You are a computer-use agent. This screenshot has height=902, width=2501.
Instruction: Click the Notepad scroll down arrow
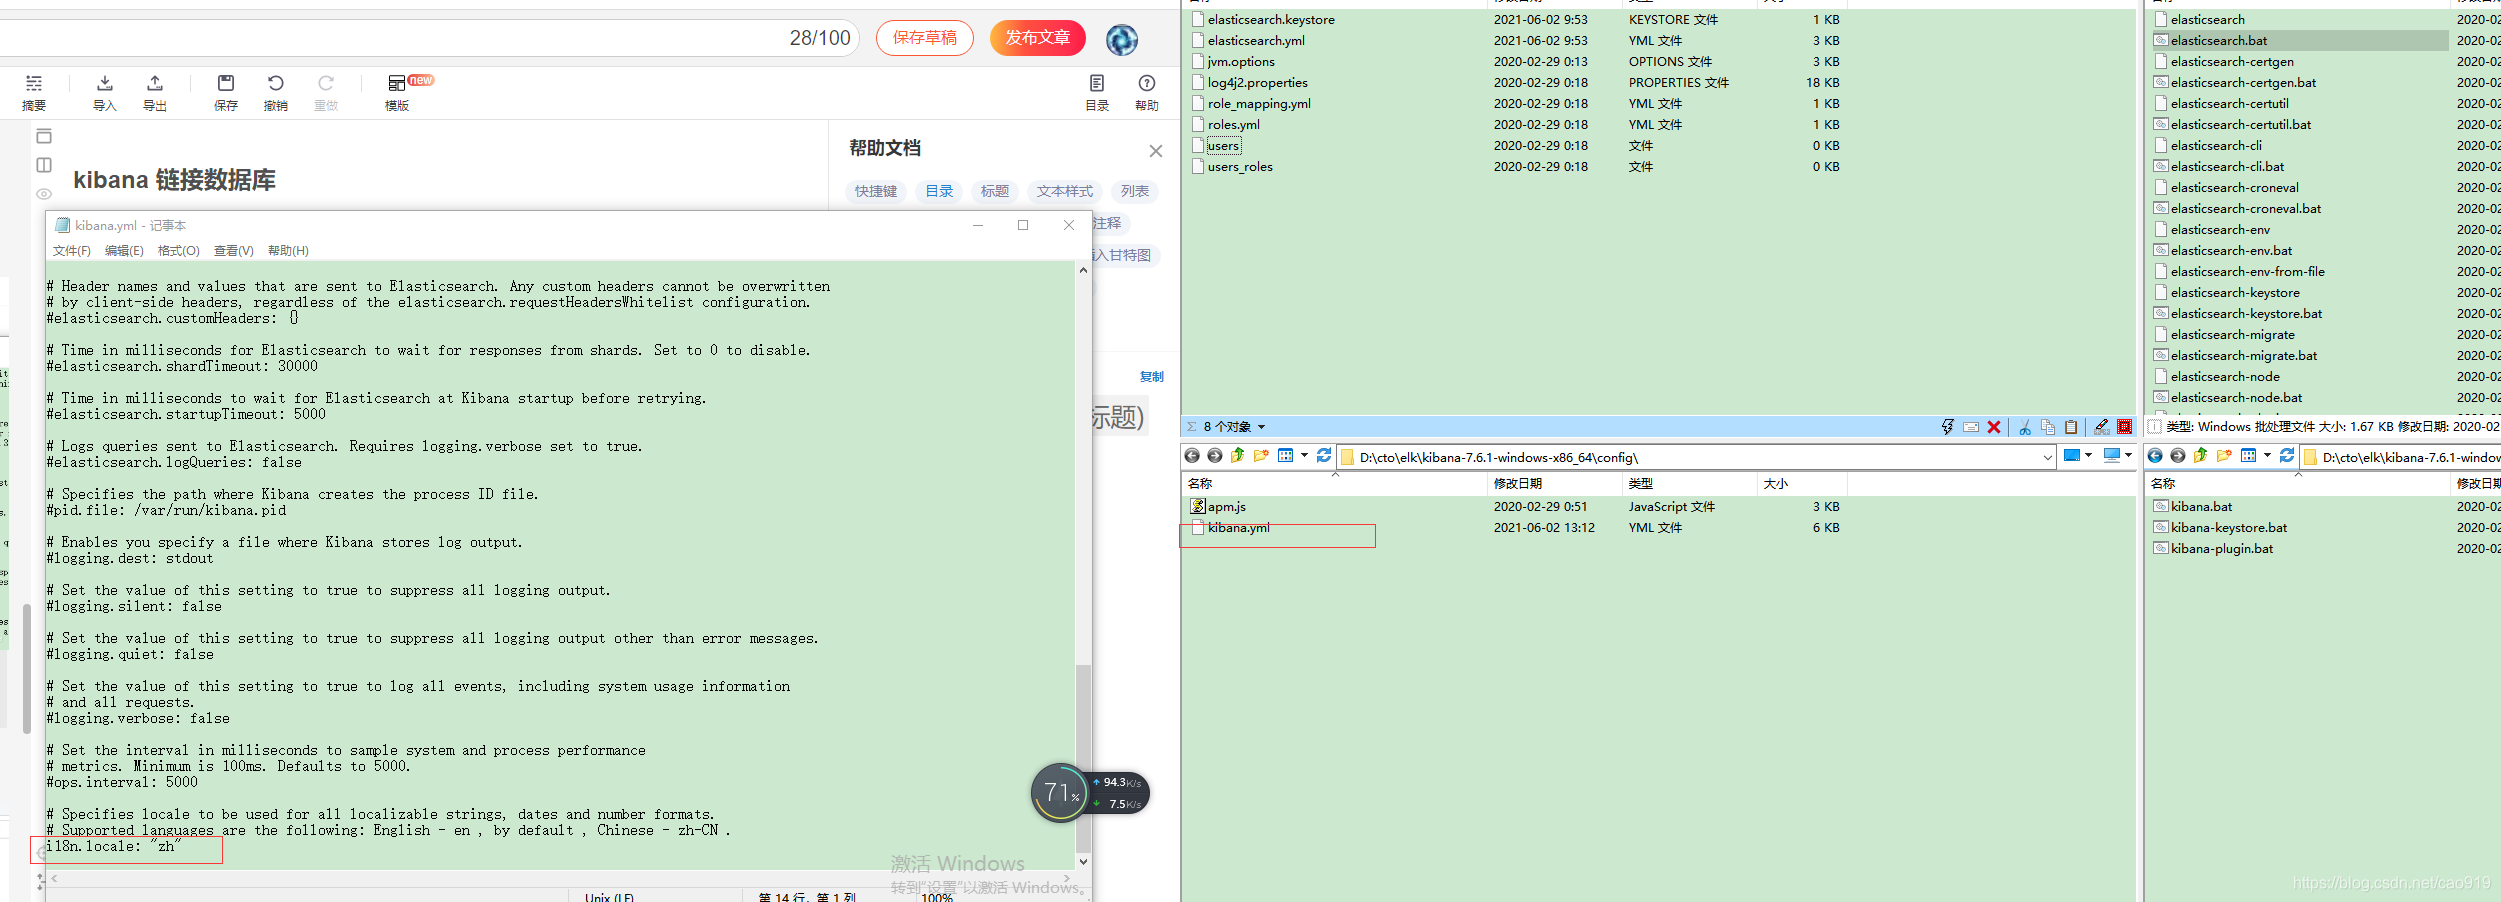[1083, 861]
